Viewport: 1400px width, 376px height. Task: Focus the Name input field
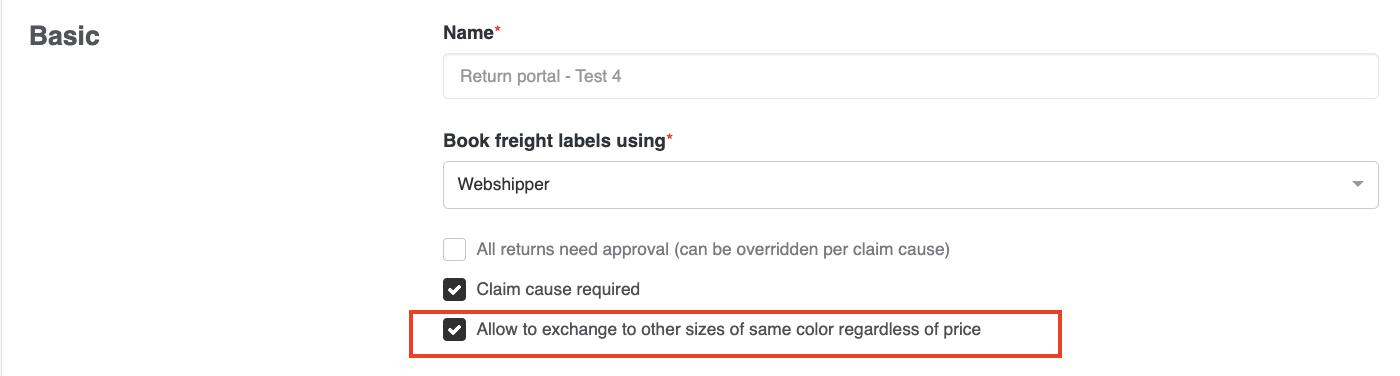pos(911,75)
